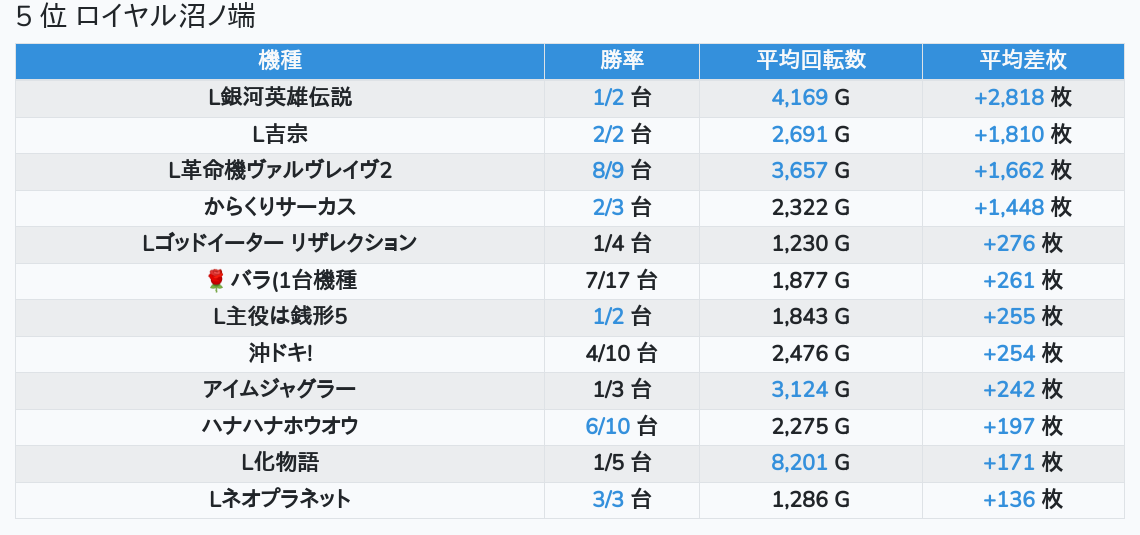Viewport: 1140px width, 535px height.
Task: Select L革命機ヴァルヴレイヴ2 machine name
Action: pyautogui.click(x=280, y=170)
